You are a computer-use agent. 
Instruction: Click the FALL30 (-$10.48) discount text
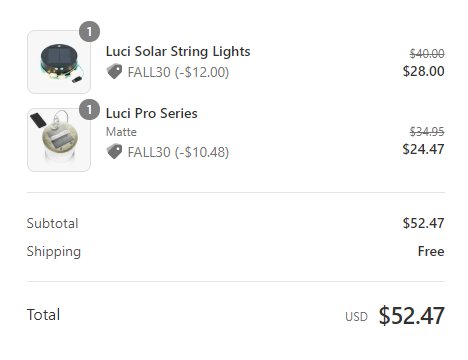[178, 152]
